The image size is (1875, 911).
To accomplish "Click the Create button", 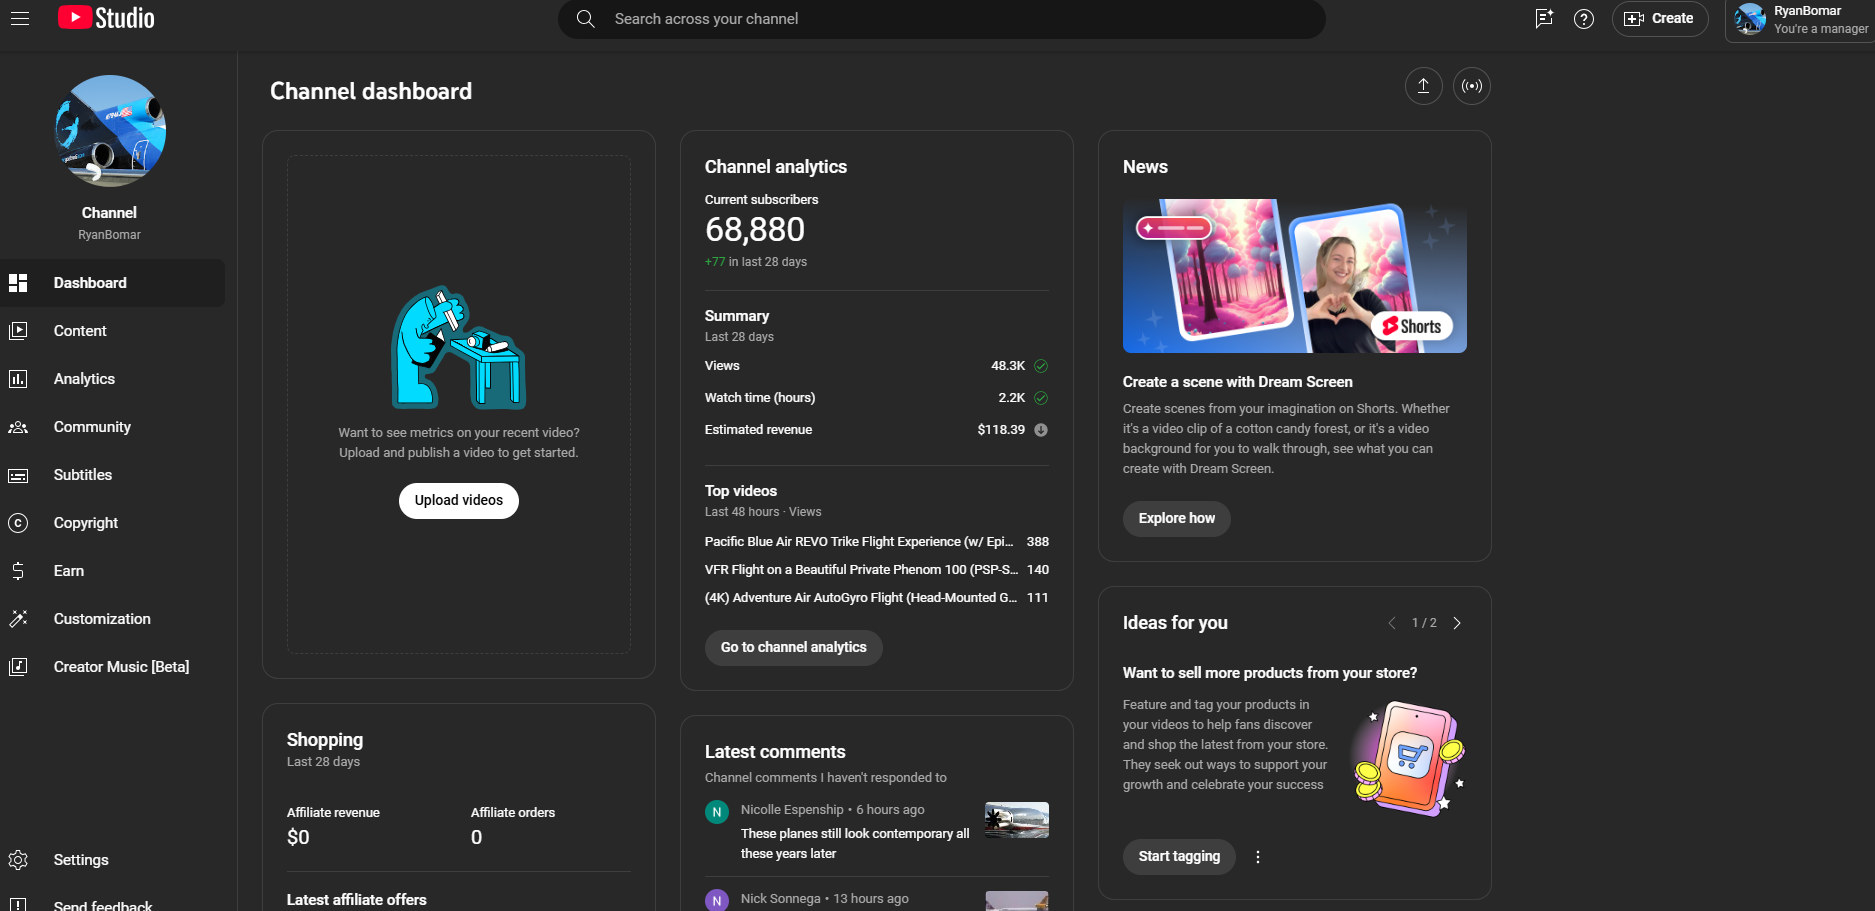I will 1660,19.
